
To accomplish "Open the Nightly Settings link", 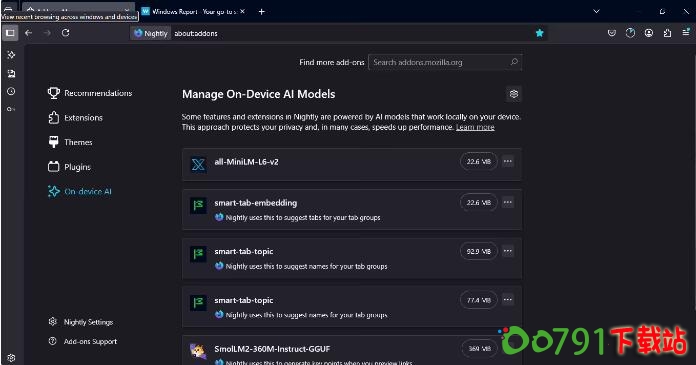I will pyautogui.click(x=81, y=322).
